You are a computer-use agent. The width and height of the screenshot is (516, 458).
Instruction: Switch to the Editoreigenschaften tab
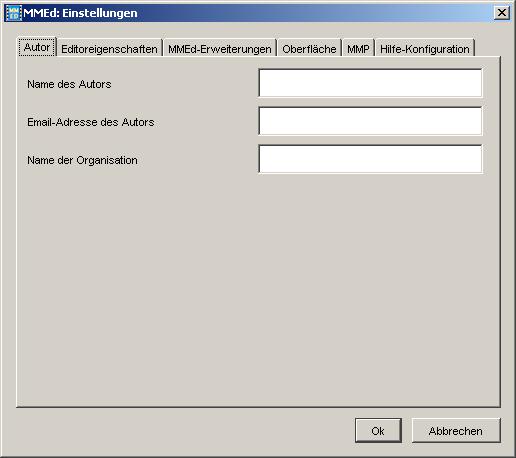click(109, 49)
